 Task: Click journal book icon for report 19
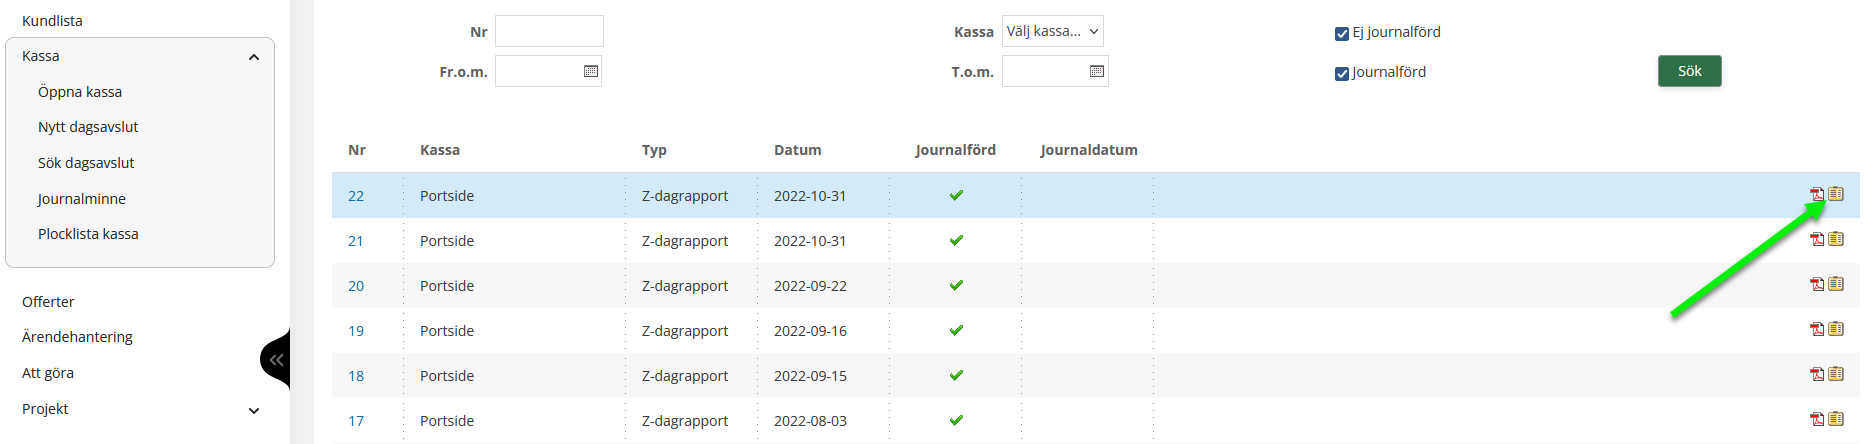coord(1836,329)
